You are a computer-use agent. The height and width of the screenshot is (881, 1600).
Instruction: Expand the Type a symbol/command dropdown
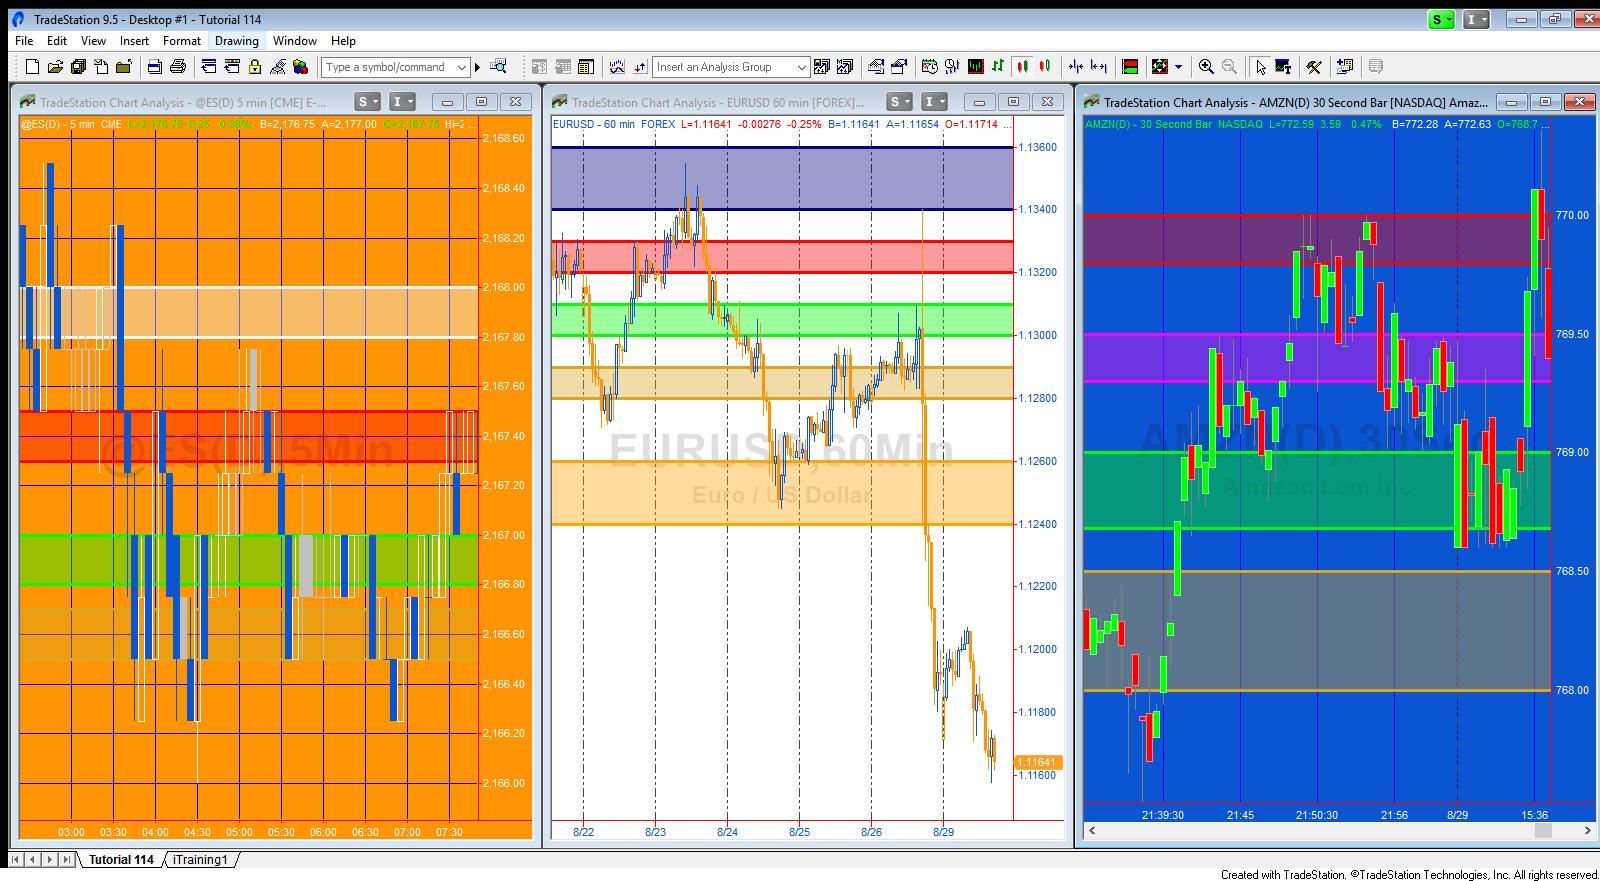[x=461, y=67]
